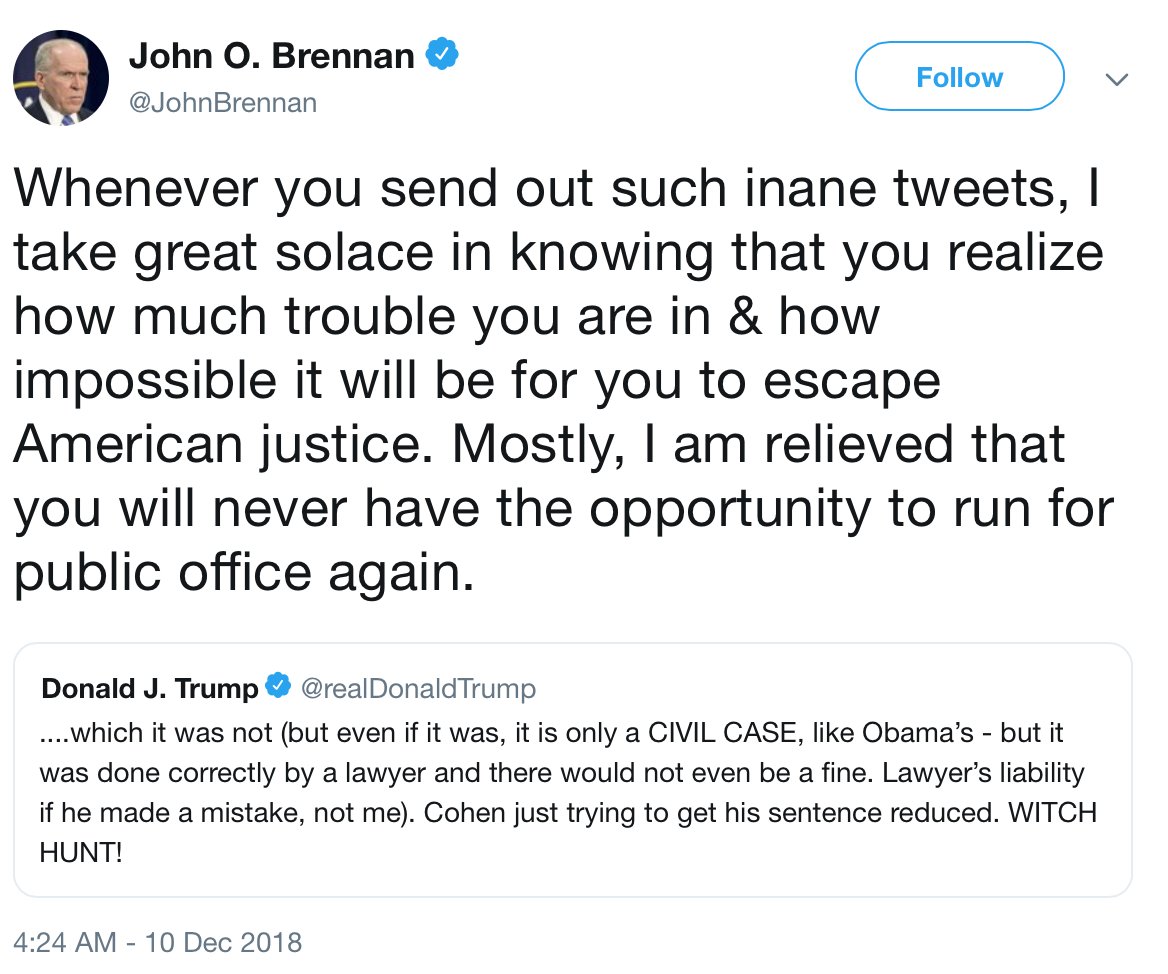Open John O. Brennan display name link
1168x974 pixels.
coord(271,57)
